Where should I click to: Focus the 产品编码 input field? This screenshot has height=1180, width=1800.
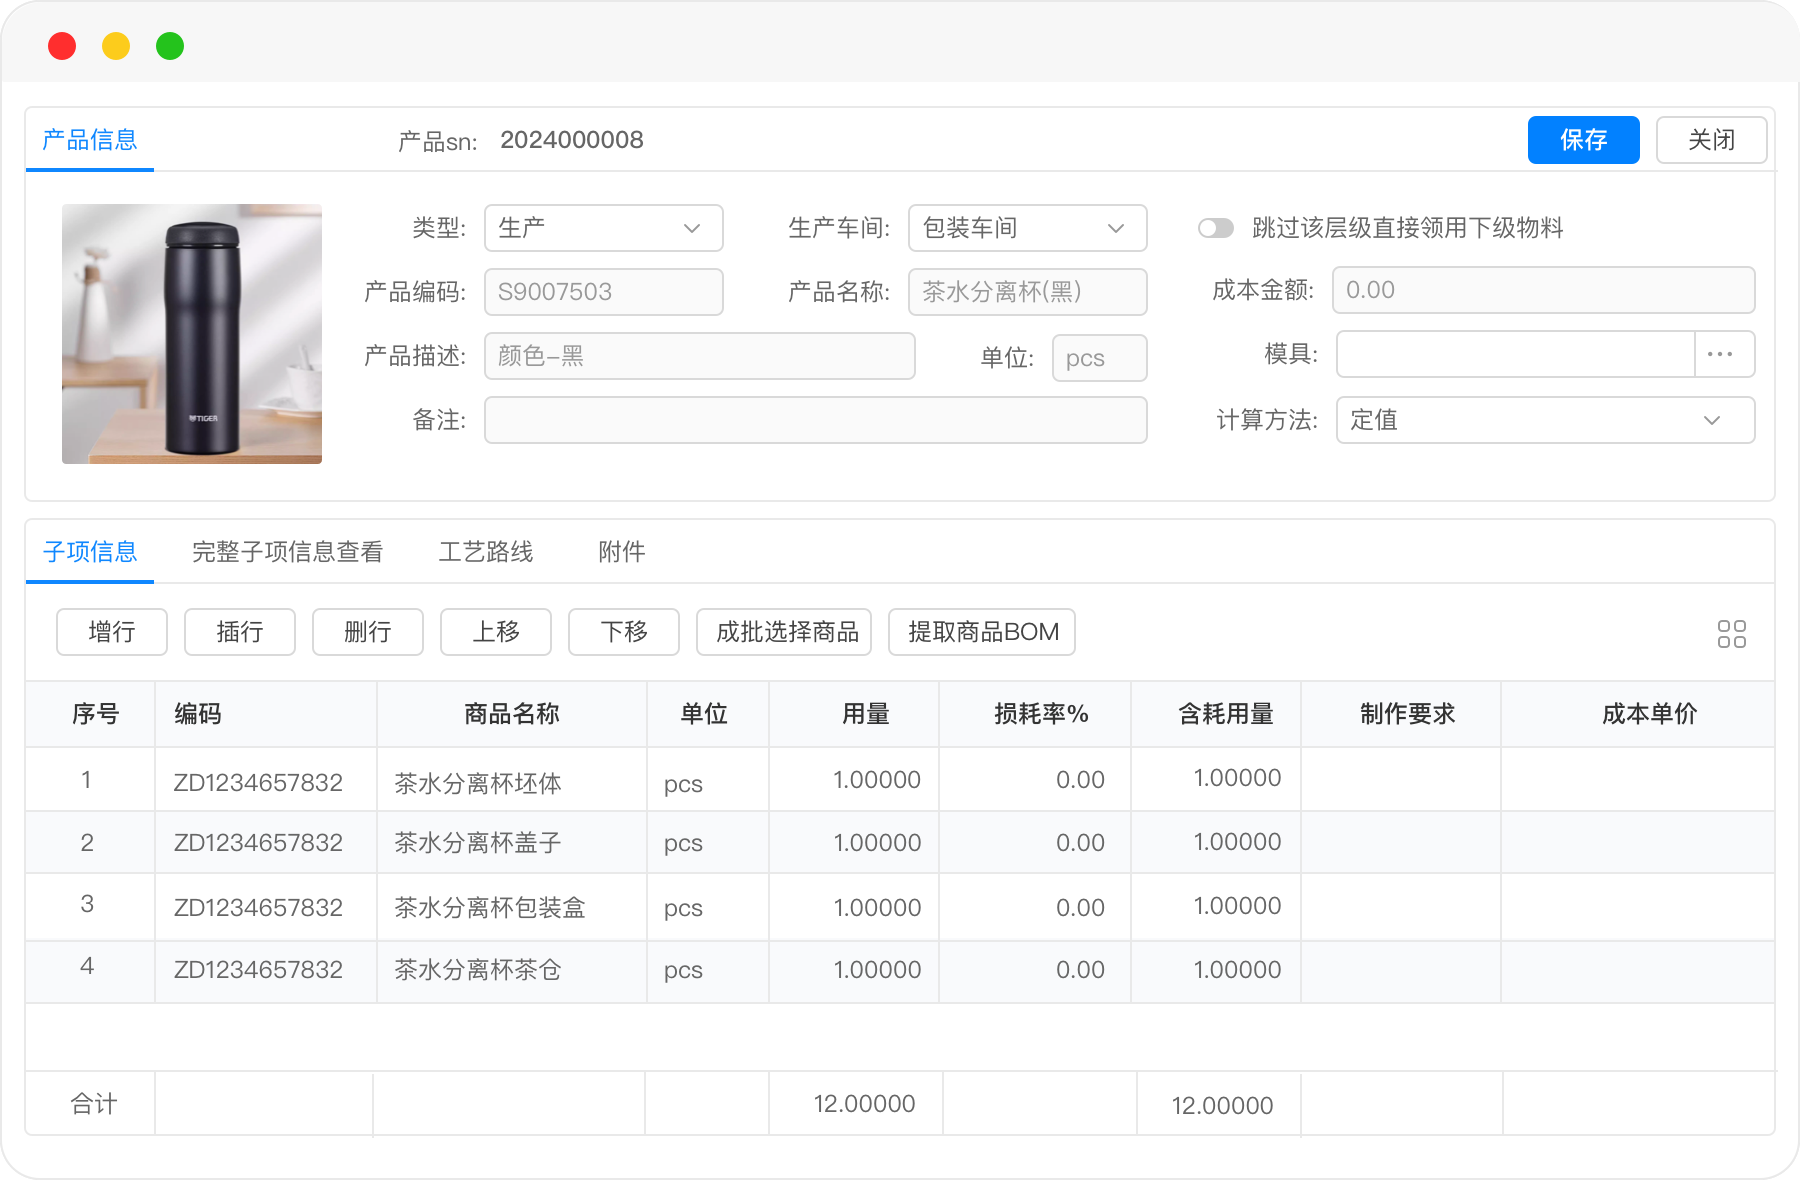(x=603, y=292)
